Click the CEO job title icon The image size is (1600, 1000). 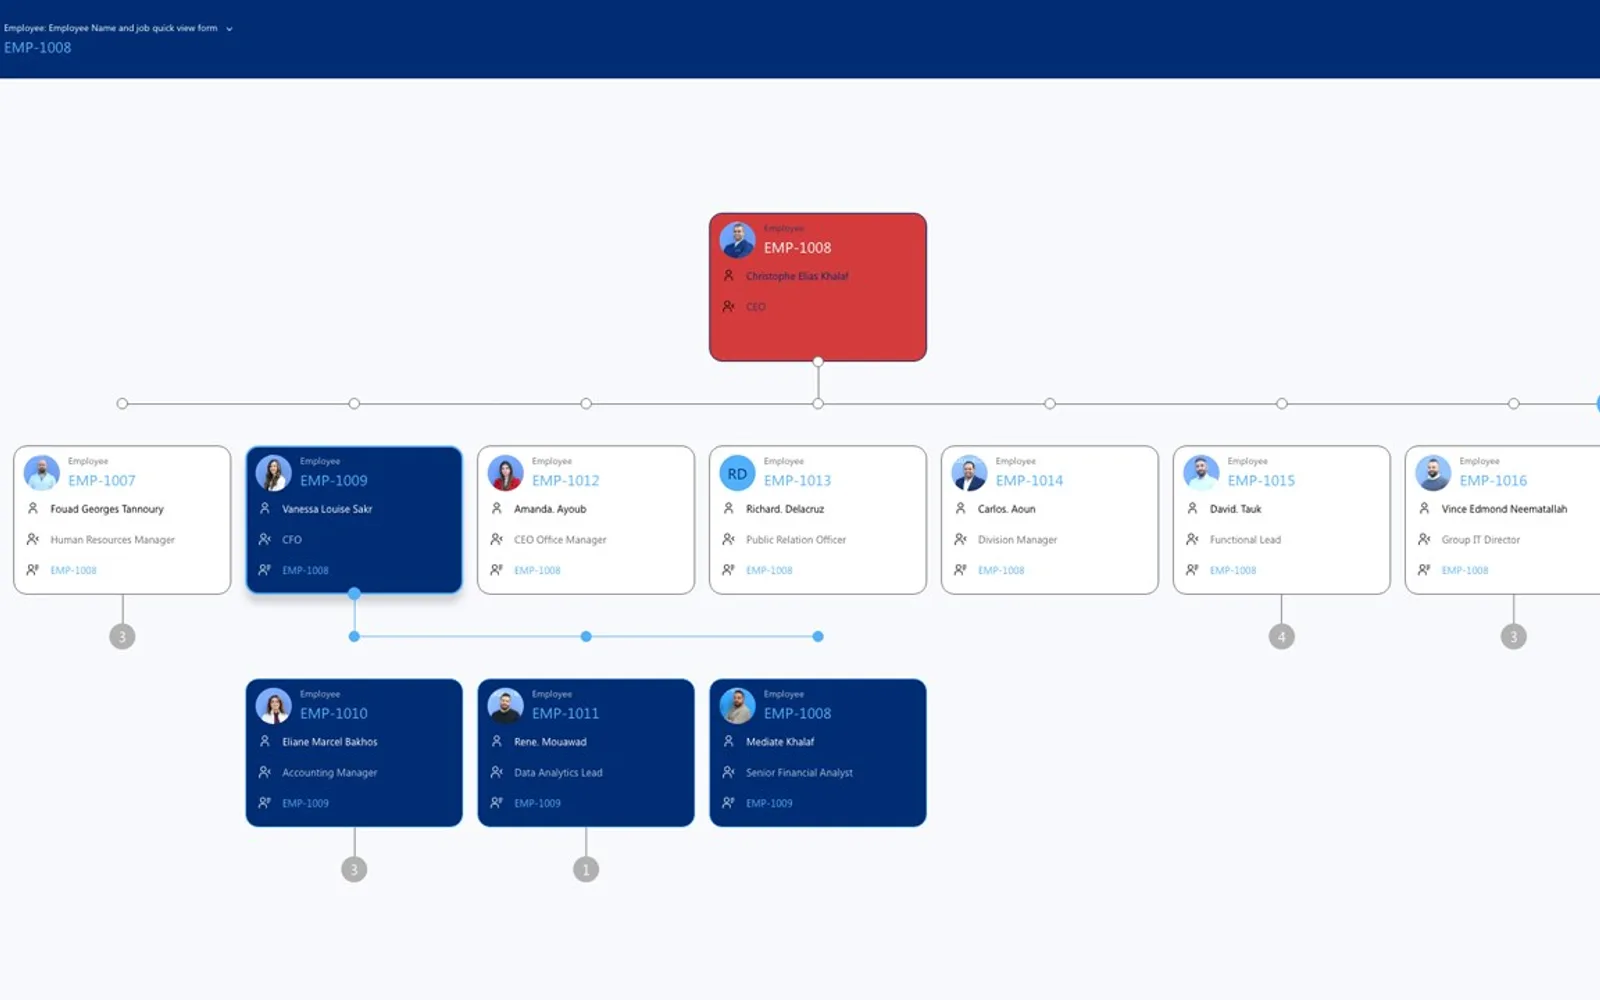729,307
